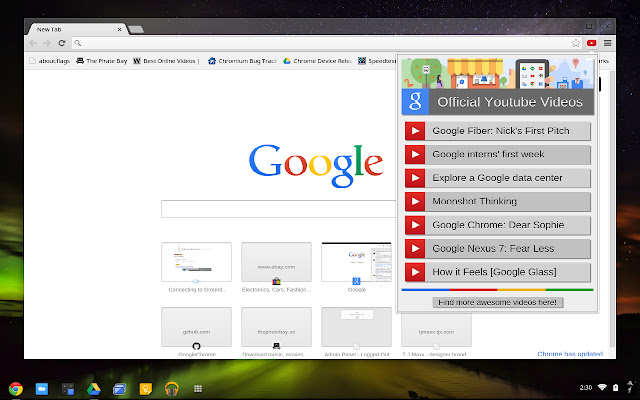The height and width of the screenshot is (400, 640).
Task: Maximize the browser window
Action: tap(589, 27)
